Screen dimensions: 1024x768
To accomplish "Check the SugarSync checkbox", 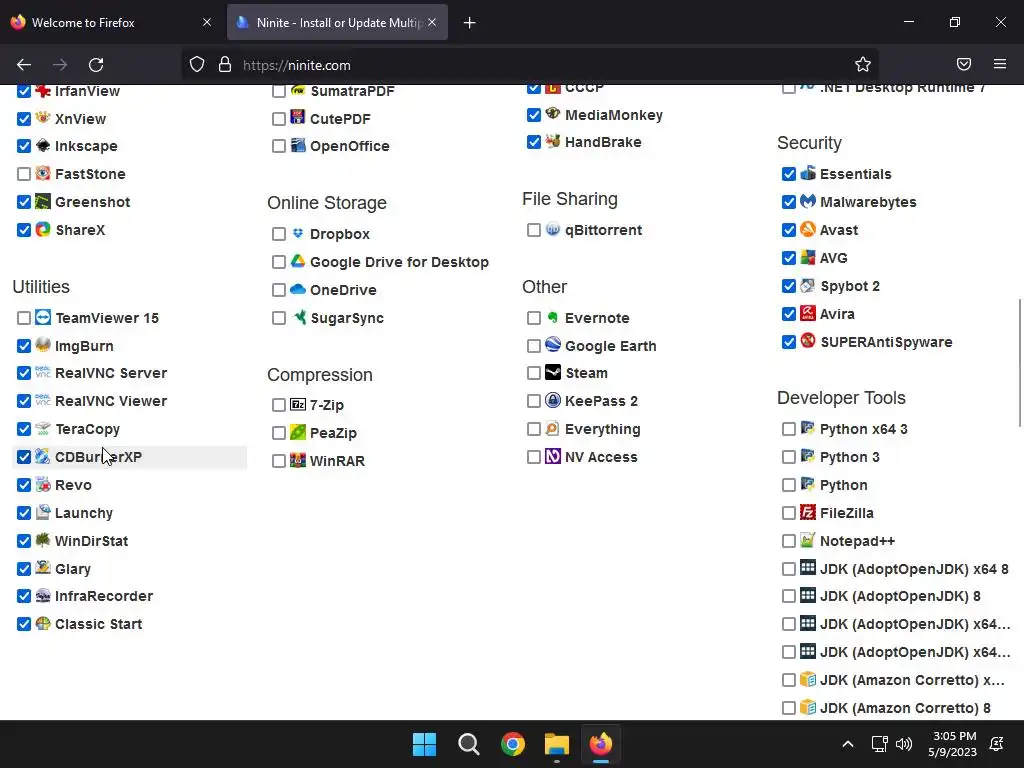I will [x=279, y=318].
